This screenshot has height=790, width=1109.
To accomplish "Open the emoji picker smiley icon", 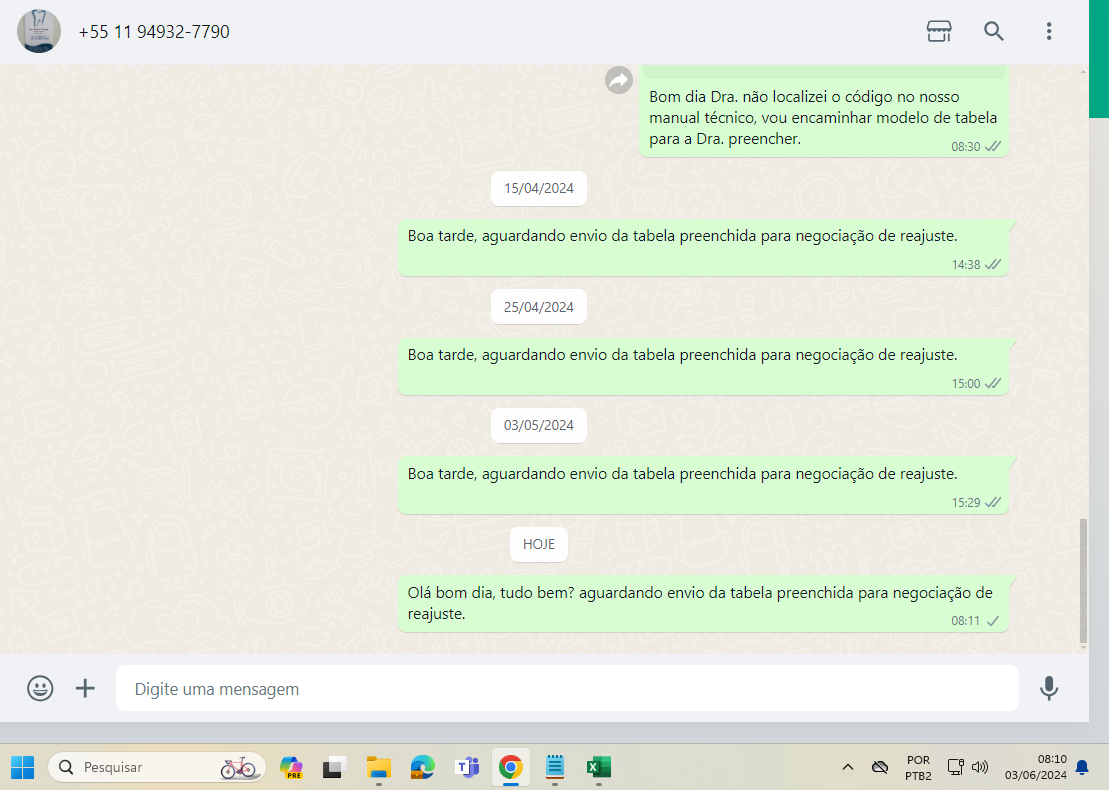I will coord(40,688).
